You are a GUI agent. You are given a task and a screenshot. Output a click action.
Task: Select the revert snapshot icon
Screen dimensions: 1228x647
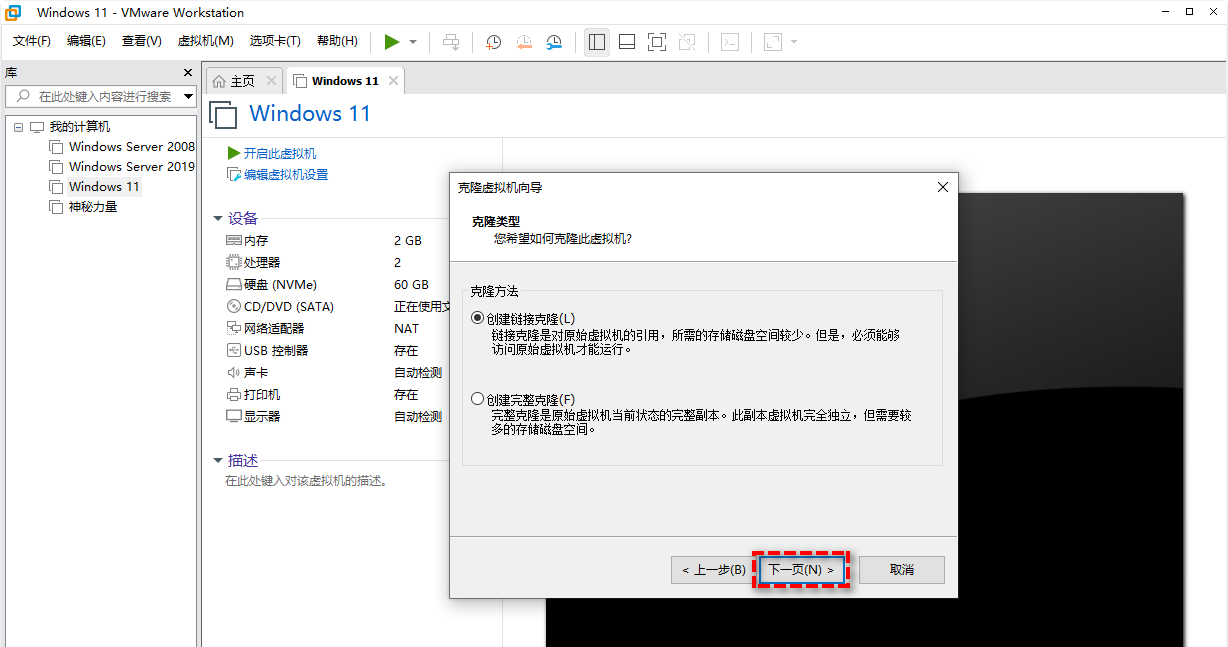(x=524, y=42)
